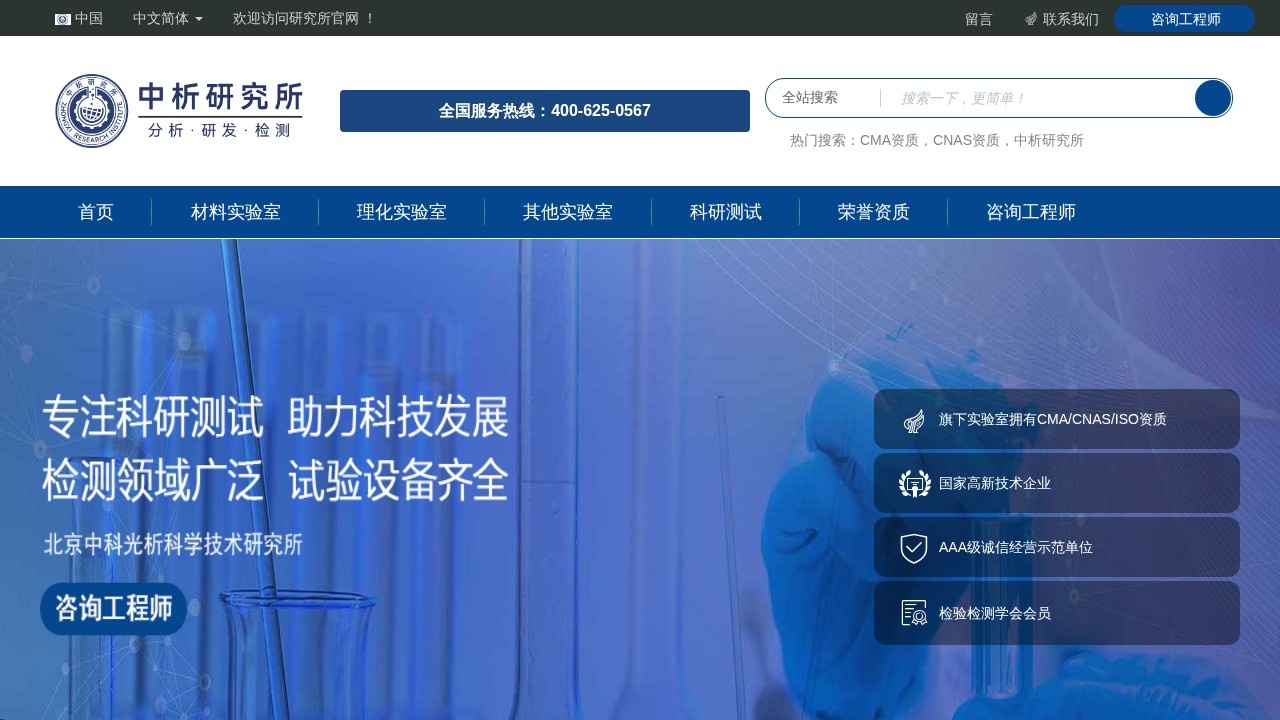Click the paper plane icon beside 联系我们
Screen dimensions: 1280x720
1031,19
